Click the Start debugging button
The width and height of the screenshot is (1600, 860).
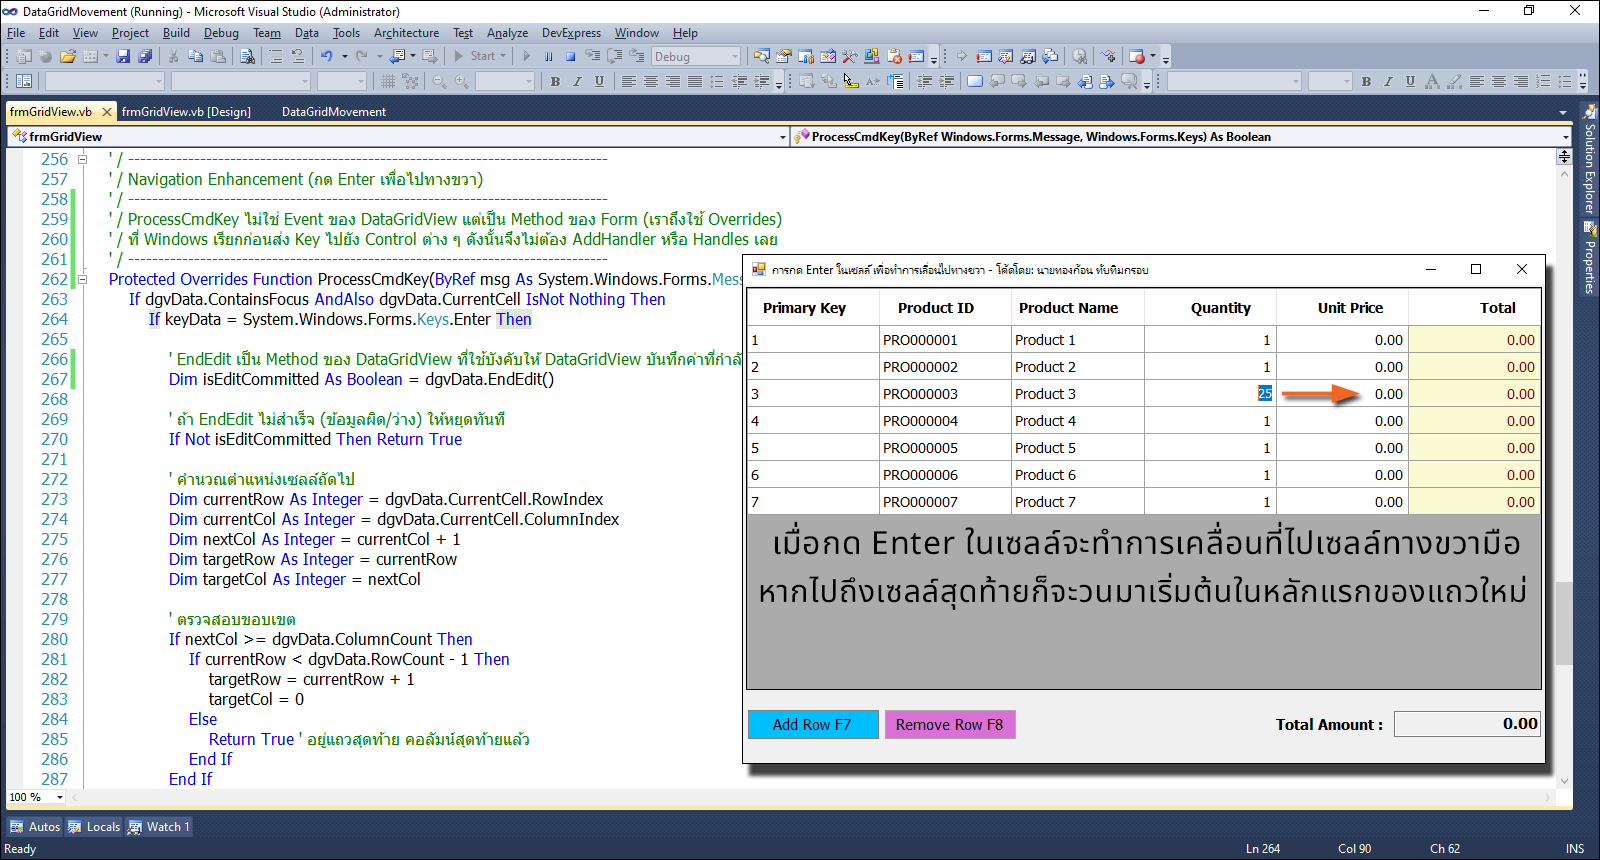474,56
